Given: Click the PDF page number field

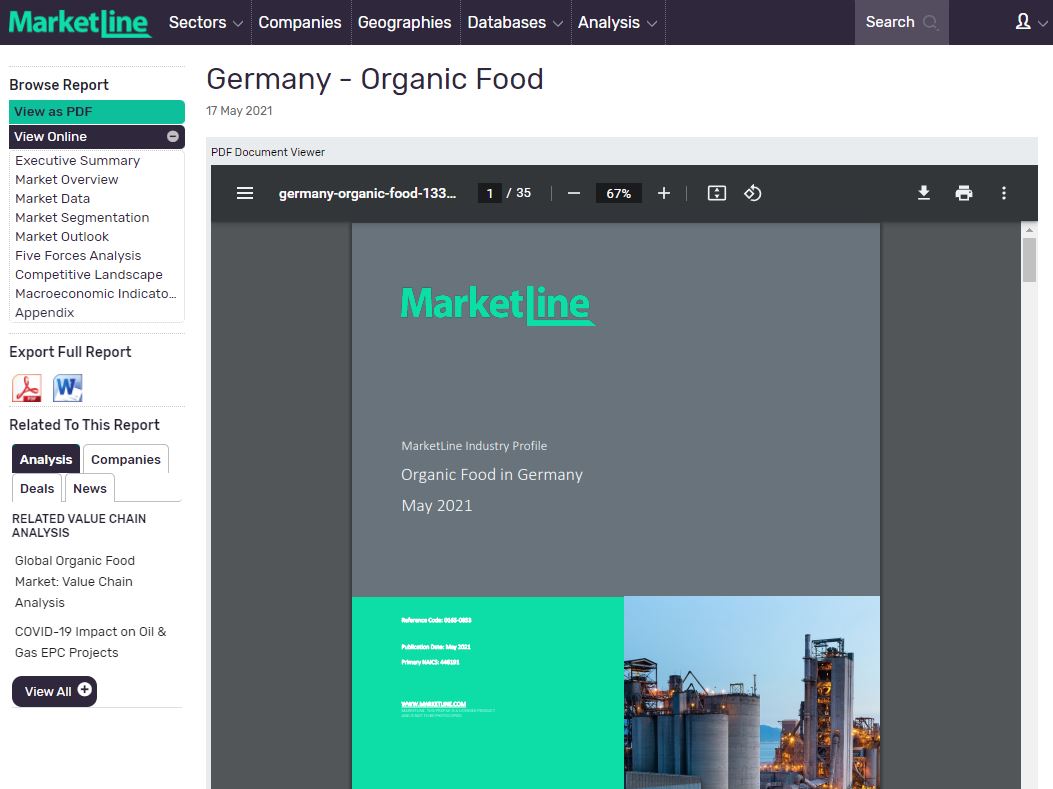Looking at the screenshot, I should tap(489, 193).
